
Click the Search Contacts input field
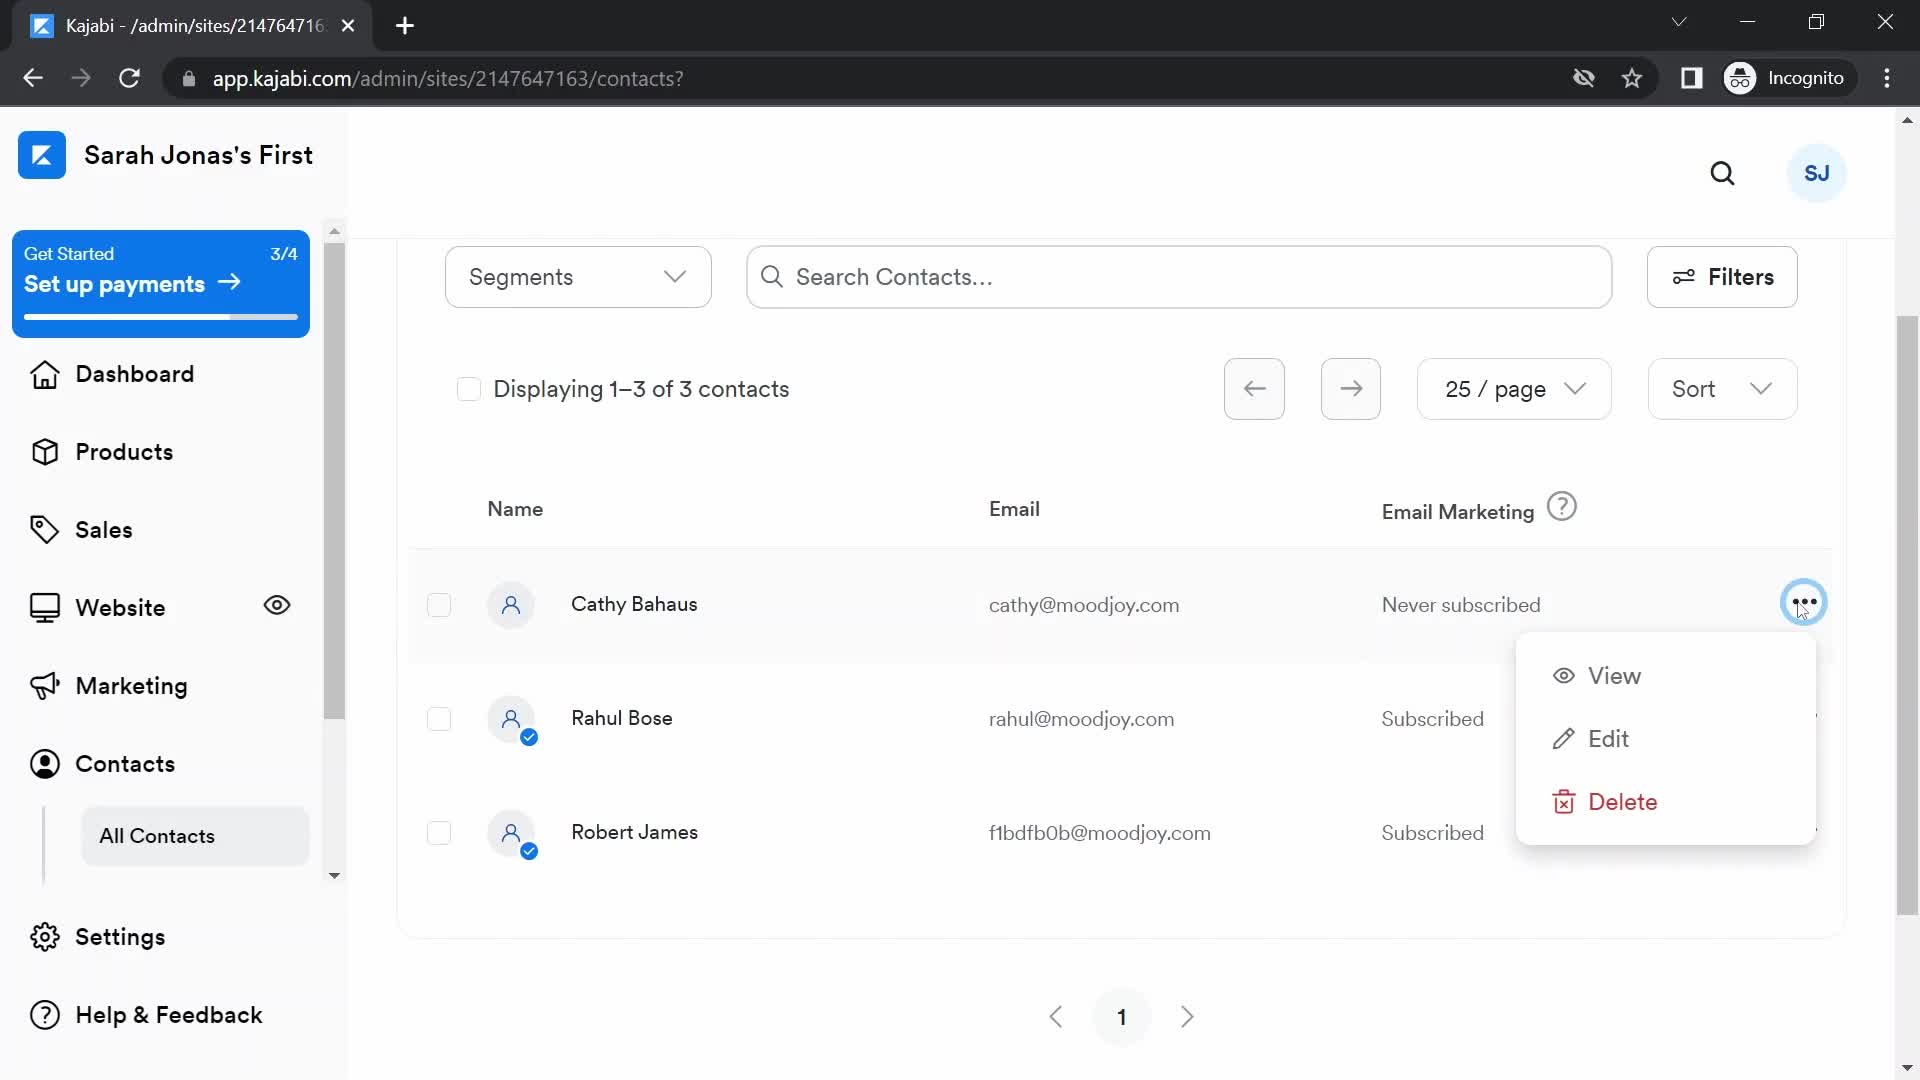(x=1180, y=278)
